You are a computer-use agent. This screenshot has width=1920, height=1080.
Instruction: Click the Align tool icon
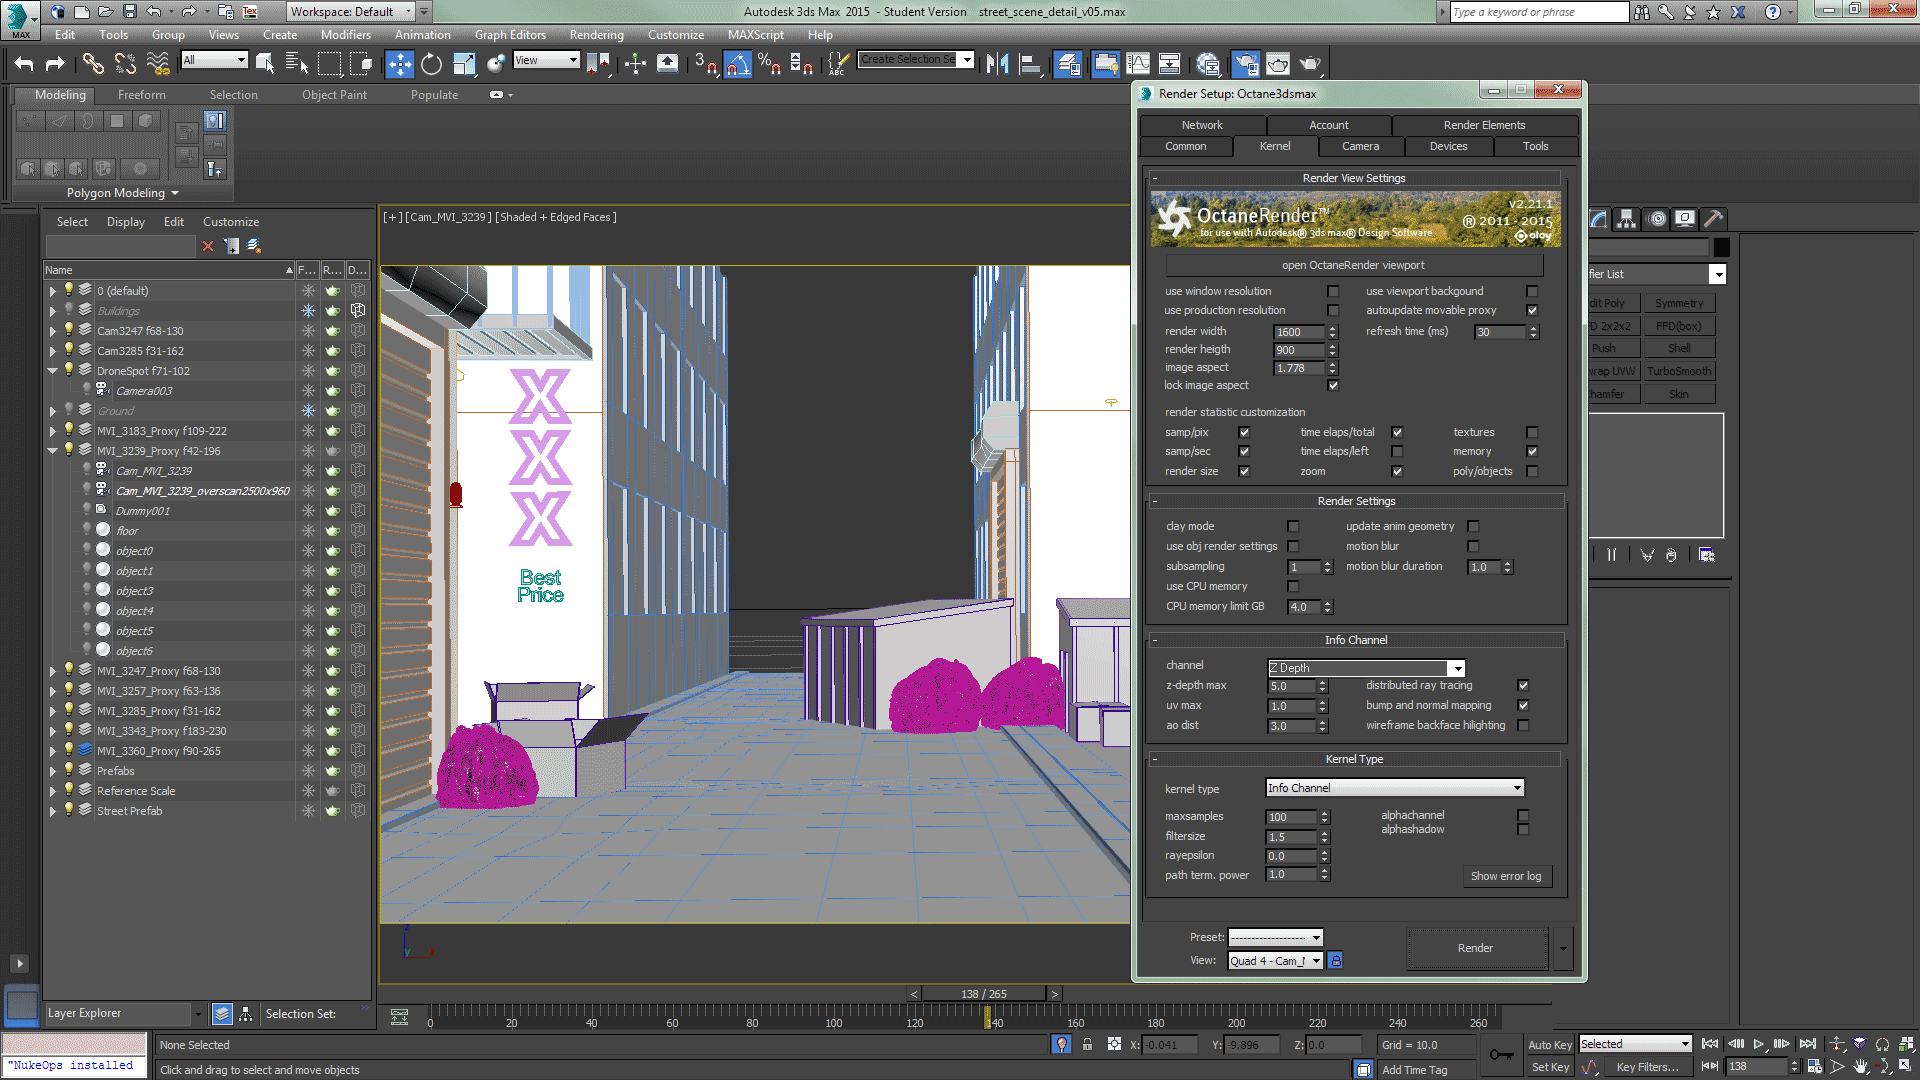(1029, 64)
